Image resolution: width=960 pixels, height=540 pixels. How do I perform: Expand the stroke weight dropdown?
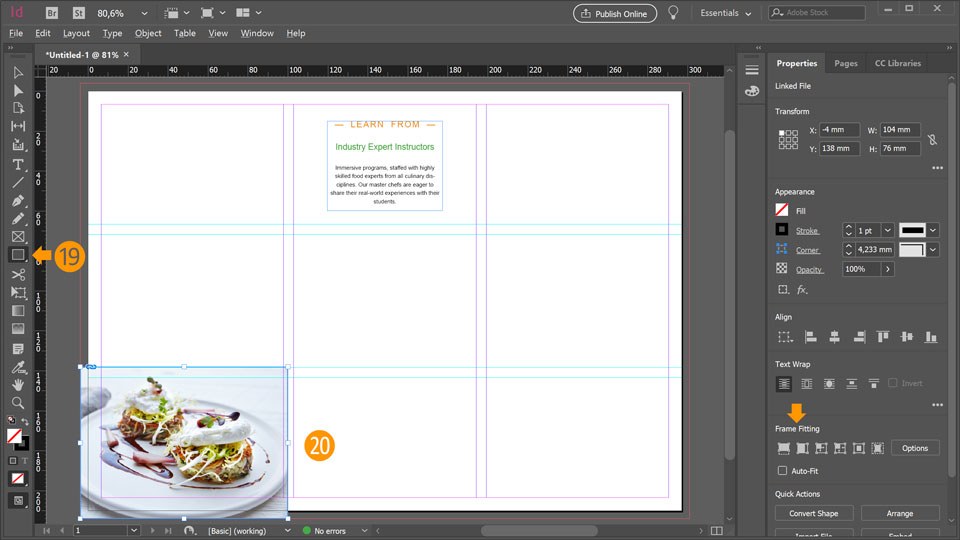pos(887,230)
